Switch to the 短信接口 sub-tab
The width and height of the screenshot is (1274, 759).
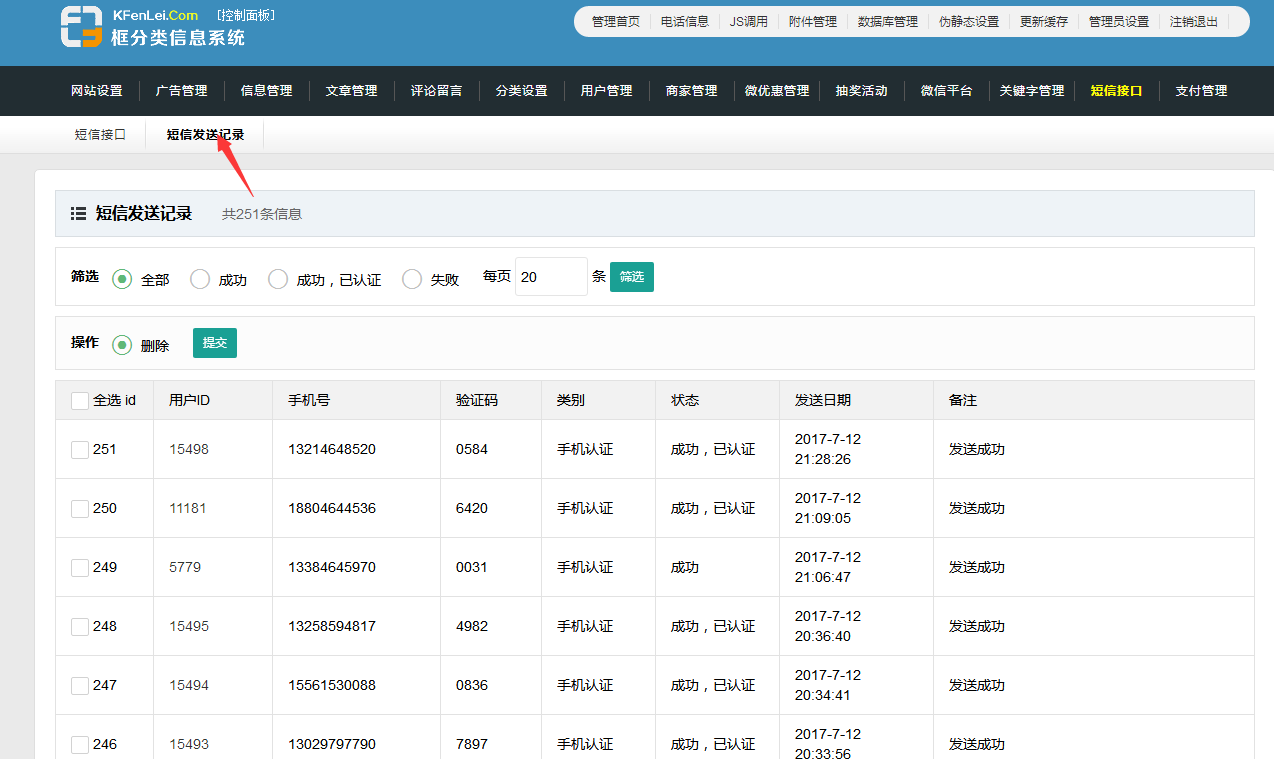100,135
